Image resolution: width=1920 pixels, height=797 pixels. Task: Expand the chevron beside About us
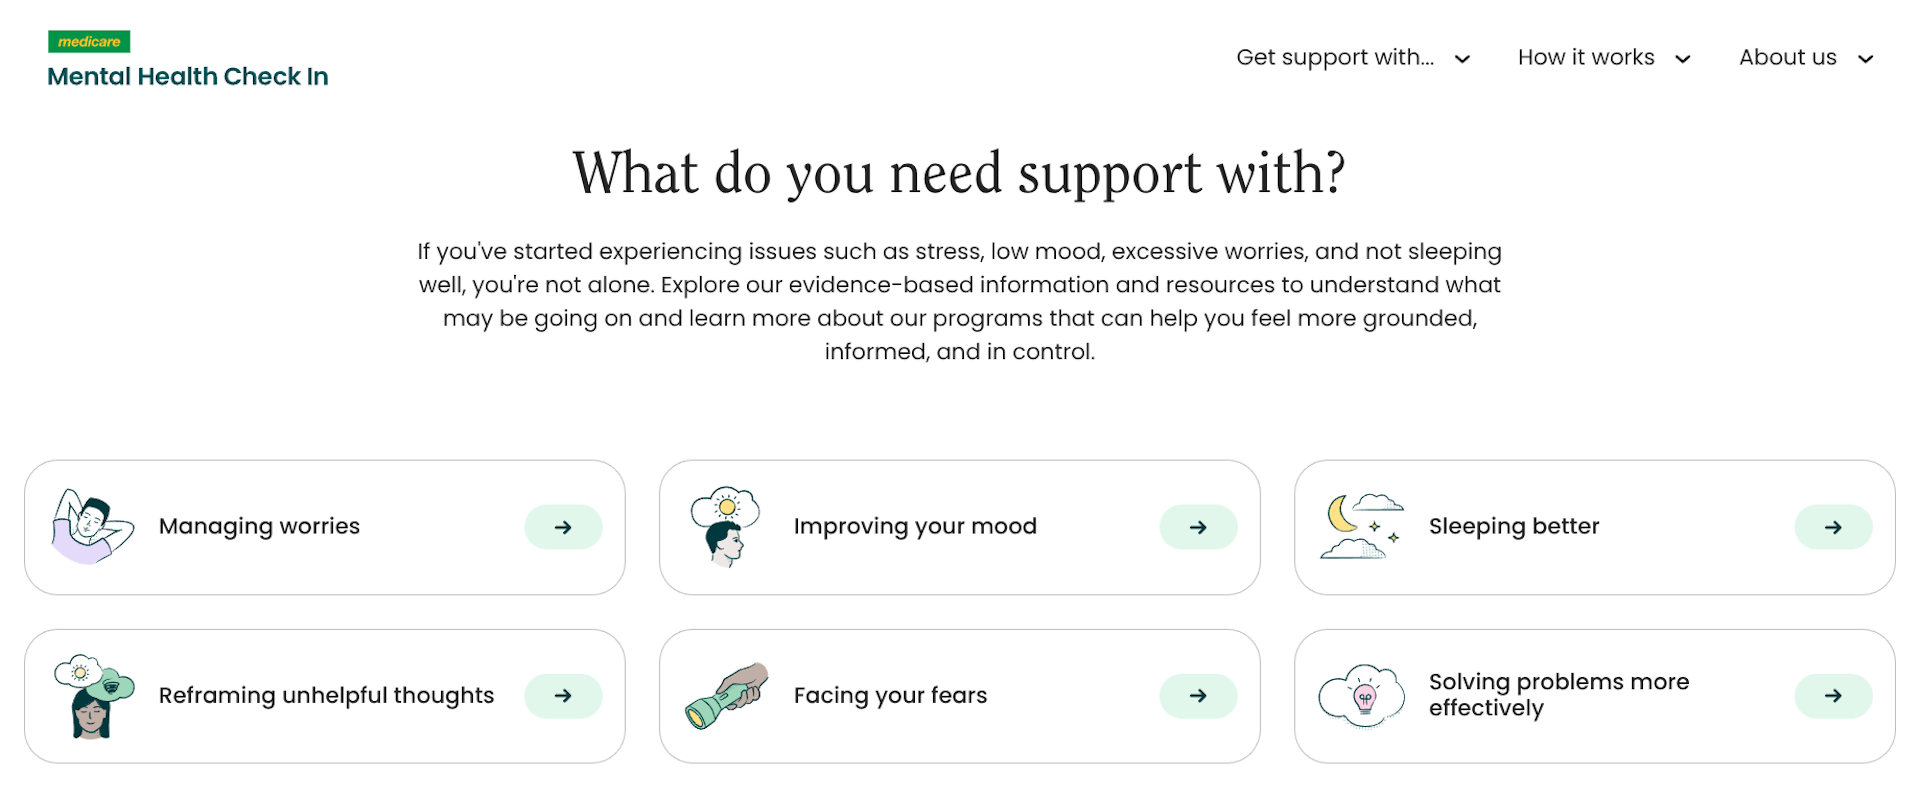tap(1865, 59)
